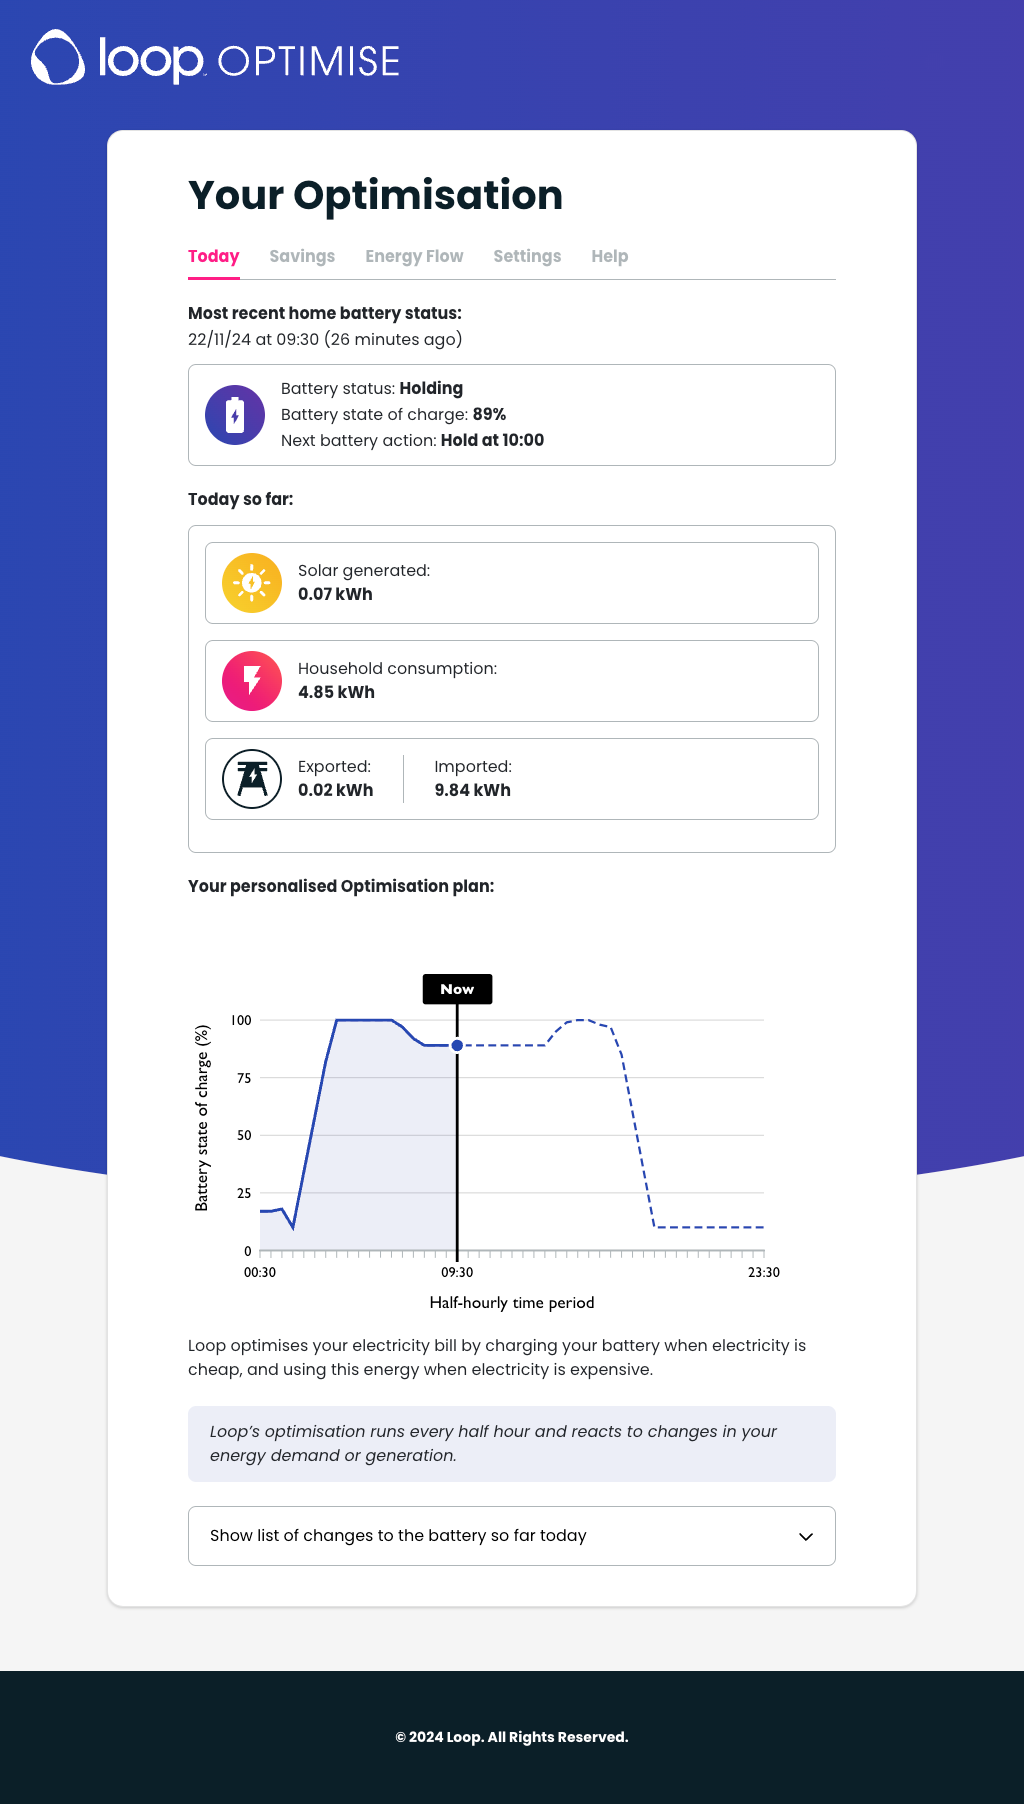
Task: Click the Battery status Holding card
Action: [x=511, y=414]
